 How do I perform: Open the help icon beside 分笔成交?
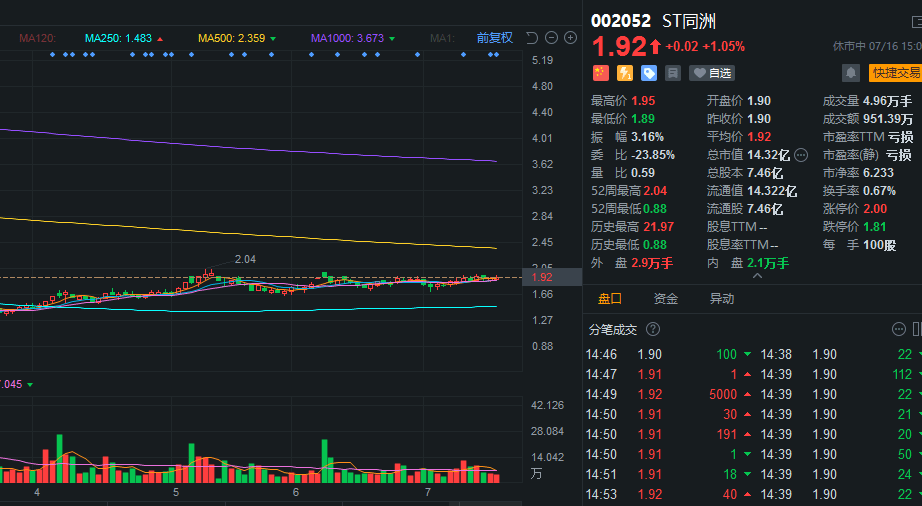[x=653, y=329]
